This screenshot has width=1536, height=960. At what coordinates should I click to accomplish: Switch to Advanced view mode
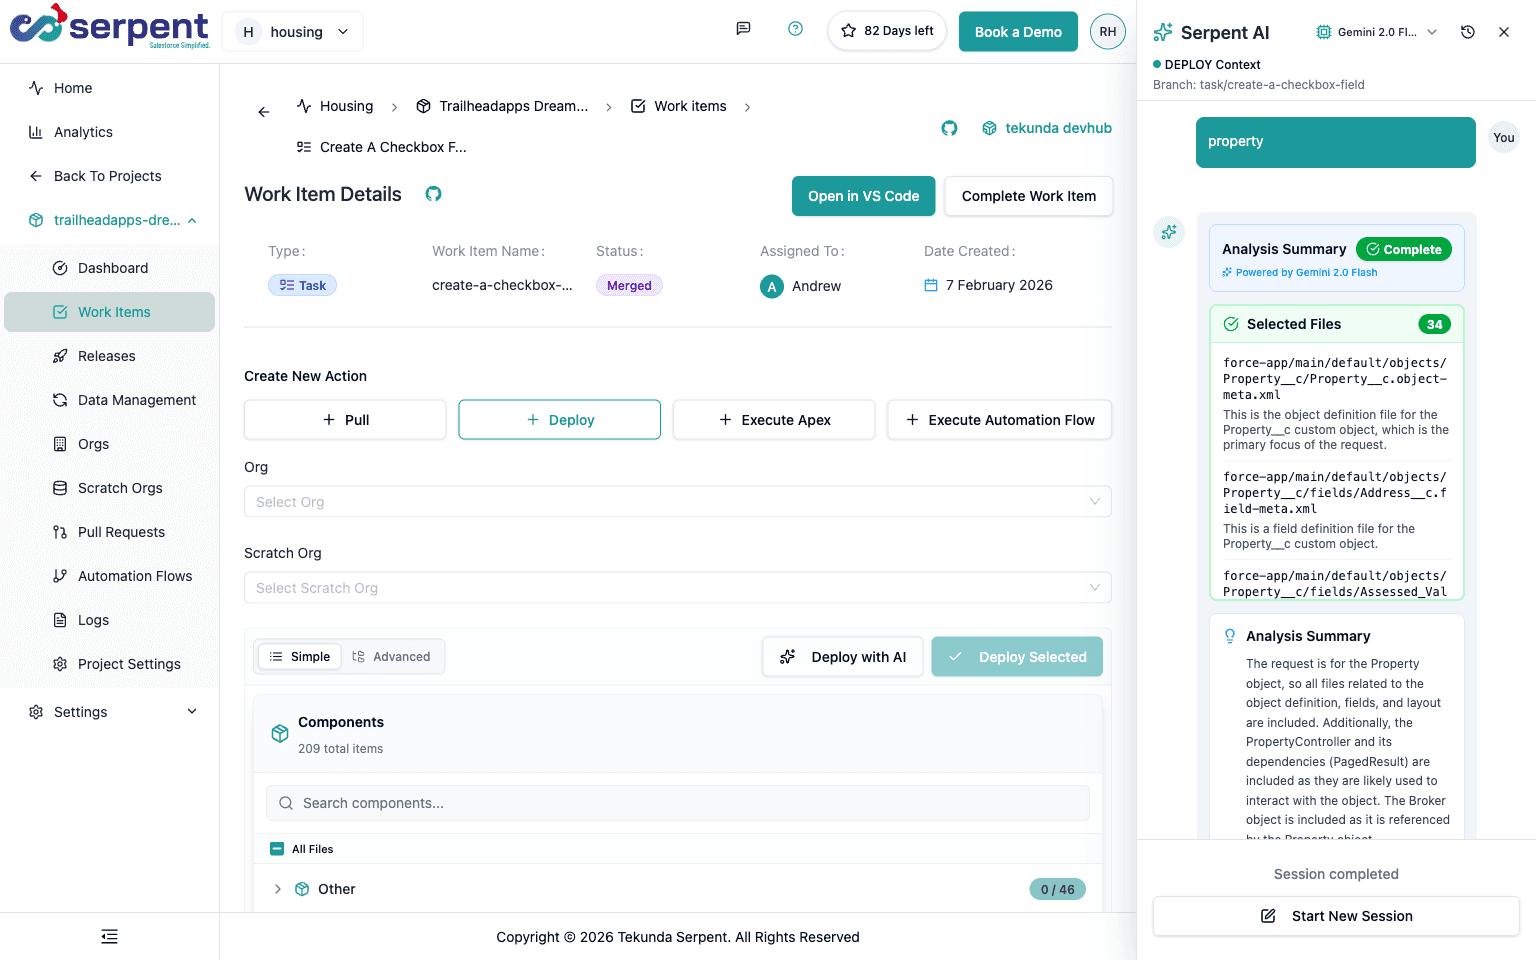391,657
